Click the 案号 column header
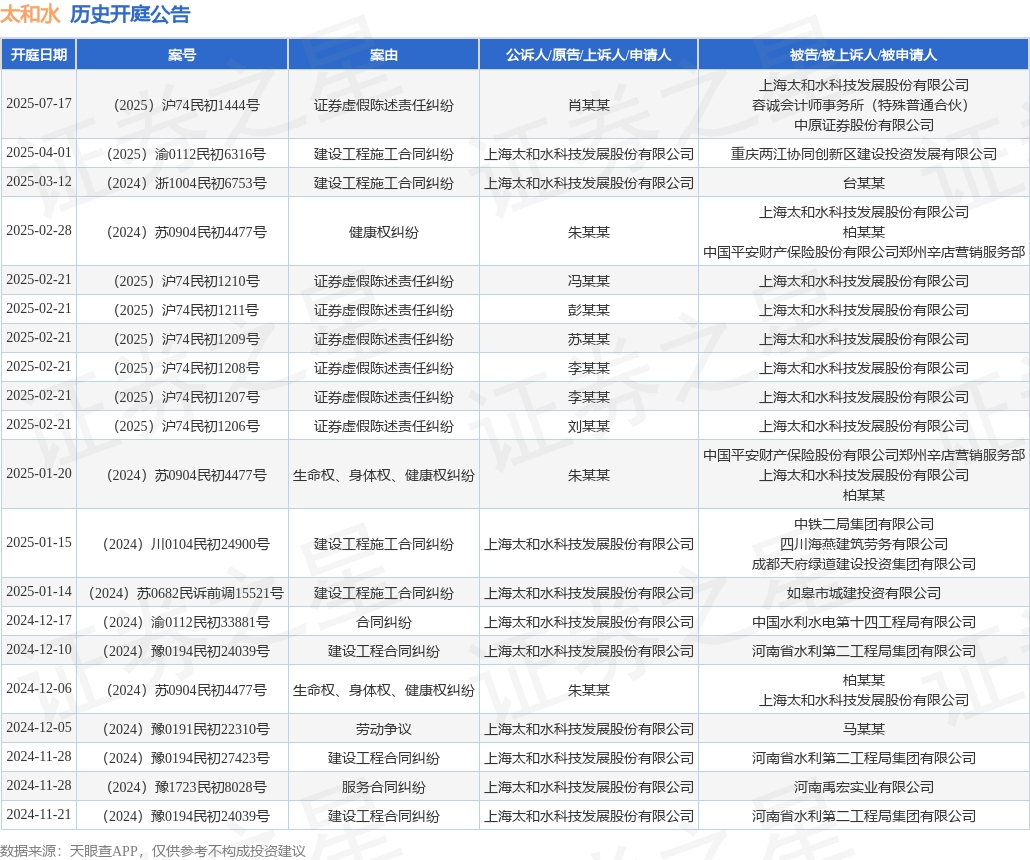Image resolution: width=1030 pixels, height=860 pixels. pyautogui.click(x=182, y=55)
